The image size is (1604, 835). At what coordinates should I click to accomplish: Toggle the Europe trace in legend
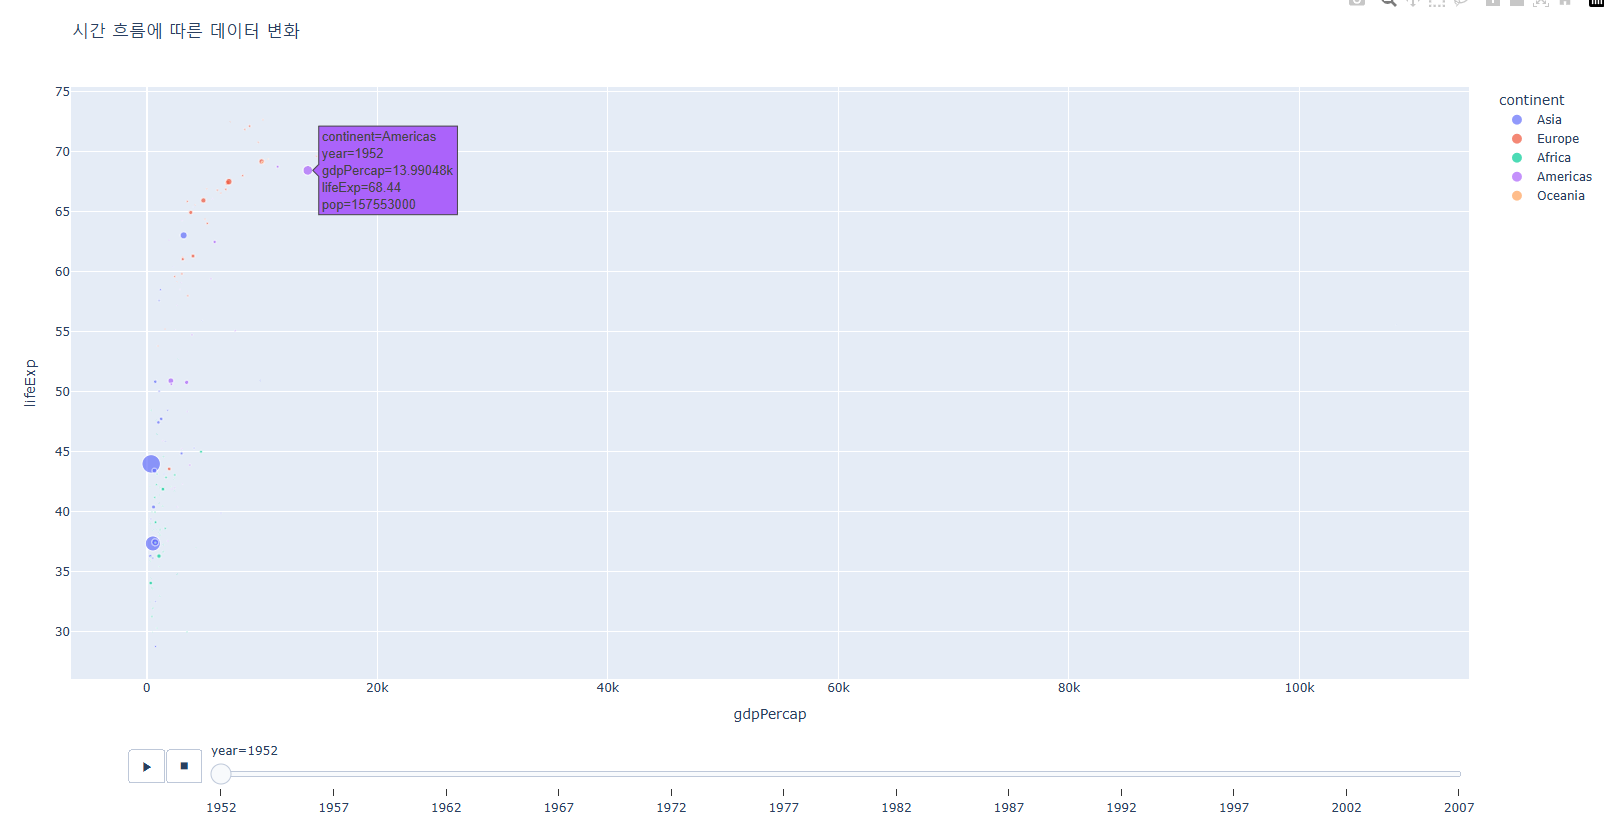coord(1557,139)
